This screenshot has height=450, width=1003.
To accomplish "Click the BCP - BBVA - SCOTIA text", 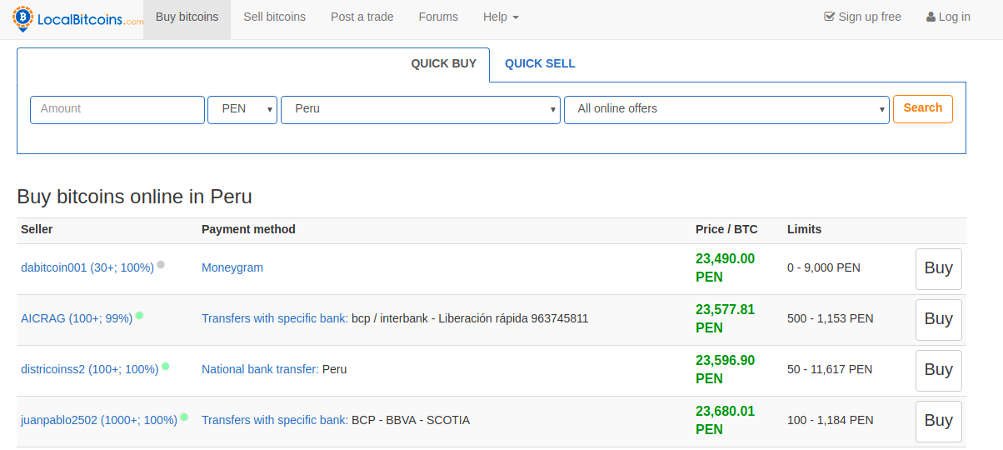I will pos(411,421).
